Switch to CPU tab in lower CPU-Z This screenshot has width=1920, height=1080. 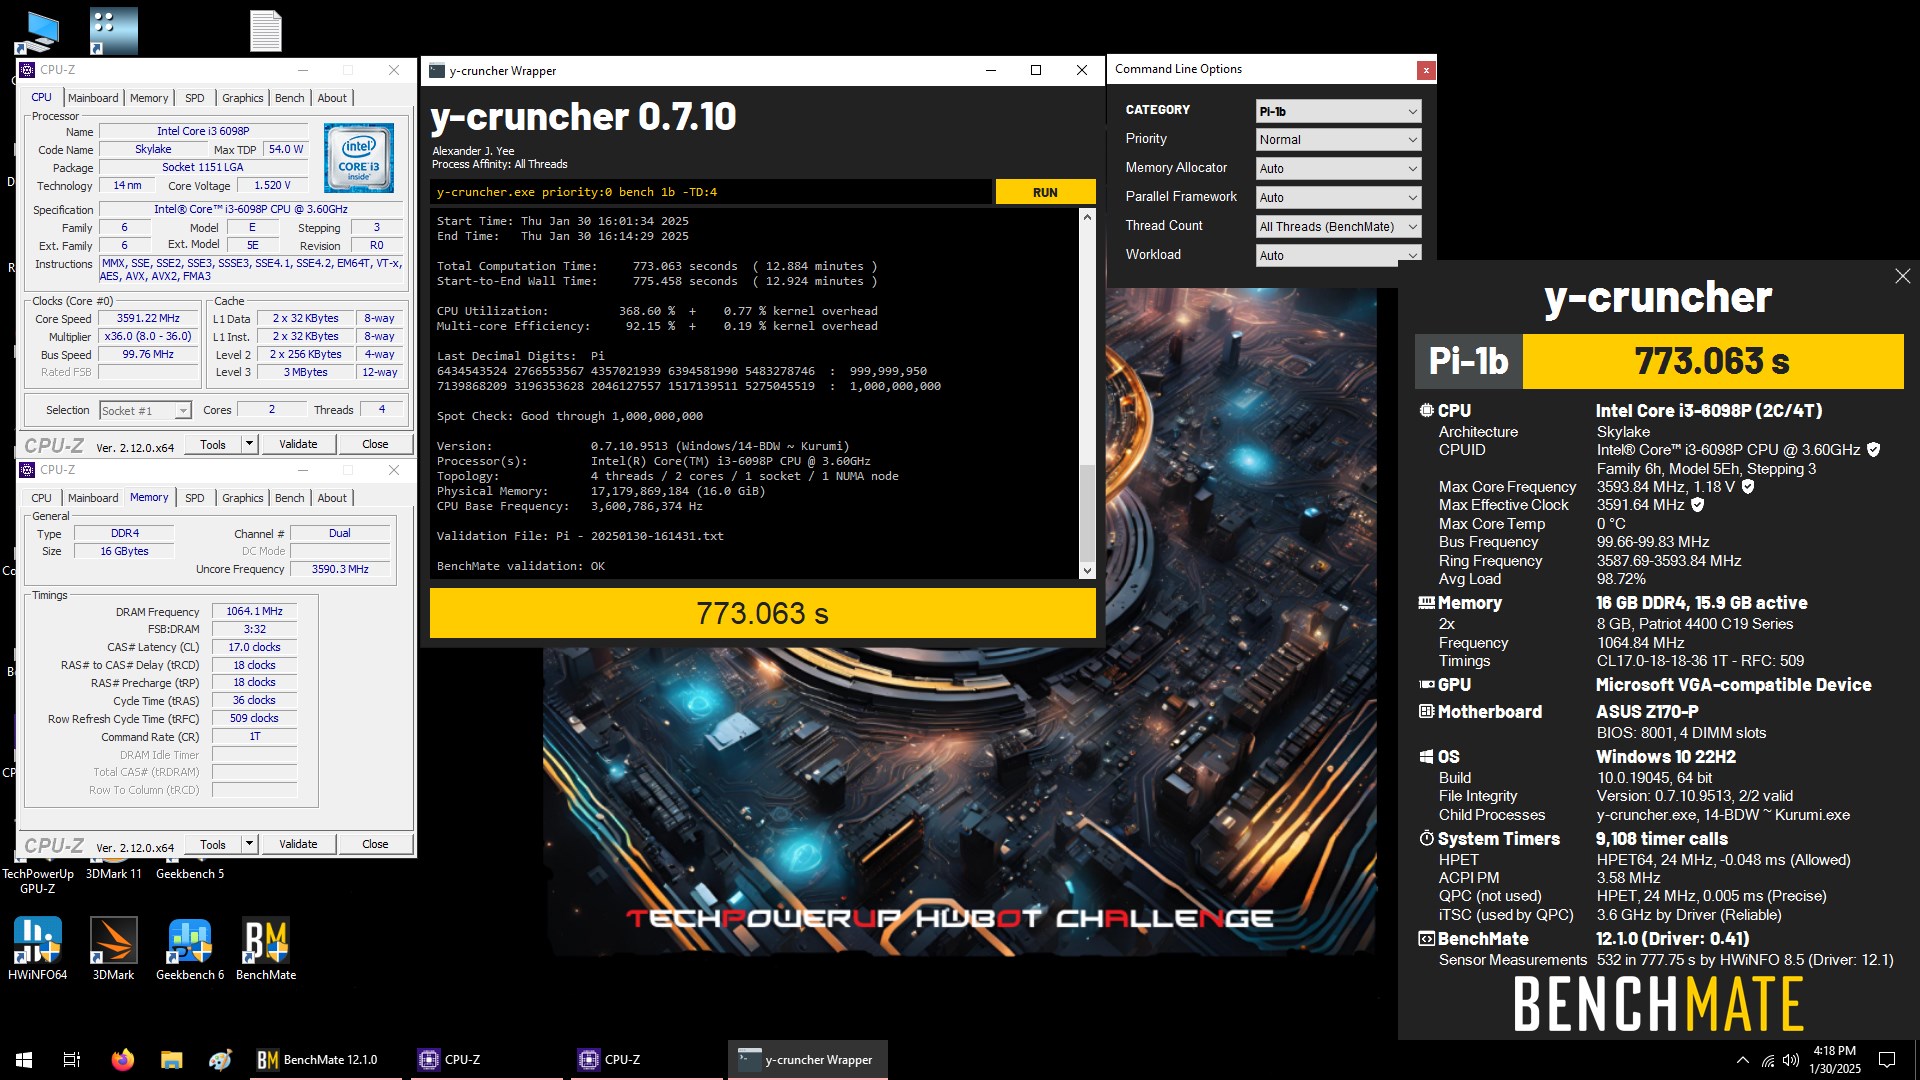[41, 498]
